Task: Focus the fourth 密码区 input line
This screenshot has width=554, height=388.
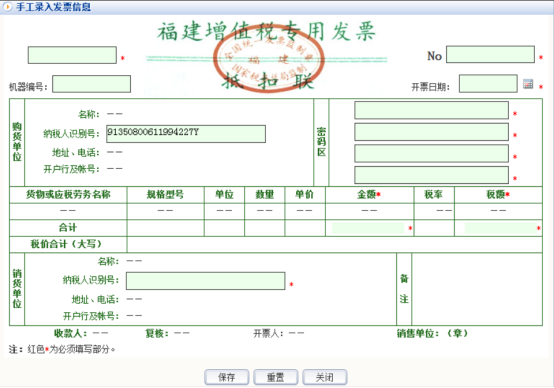Action: coord(431,175)
